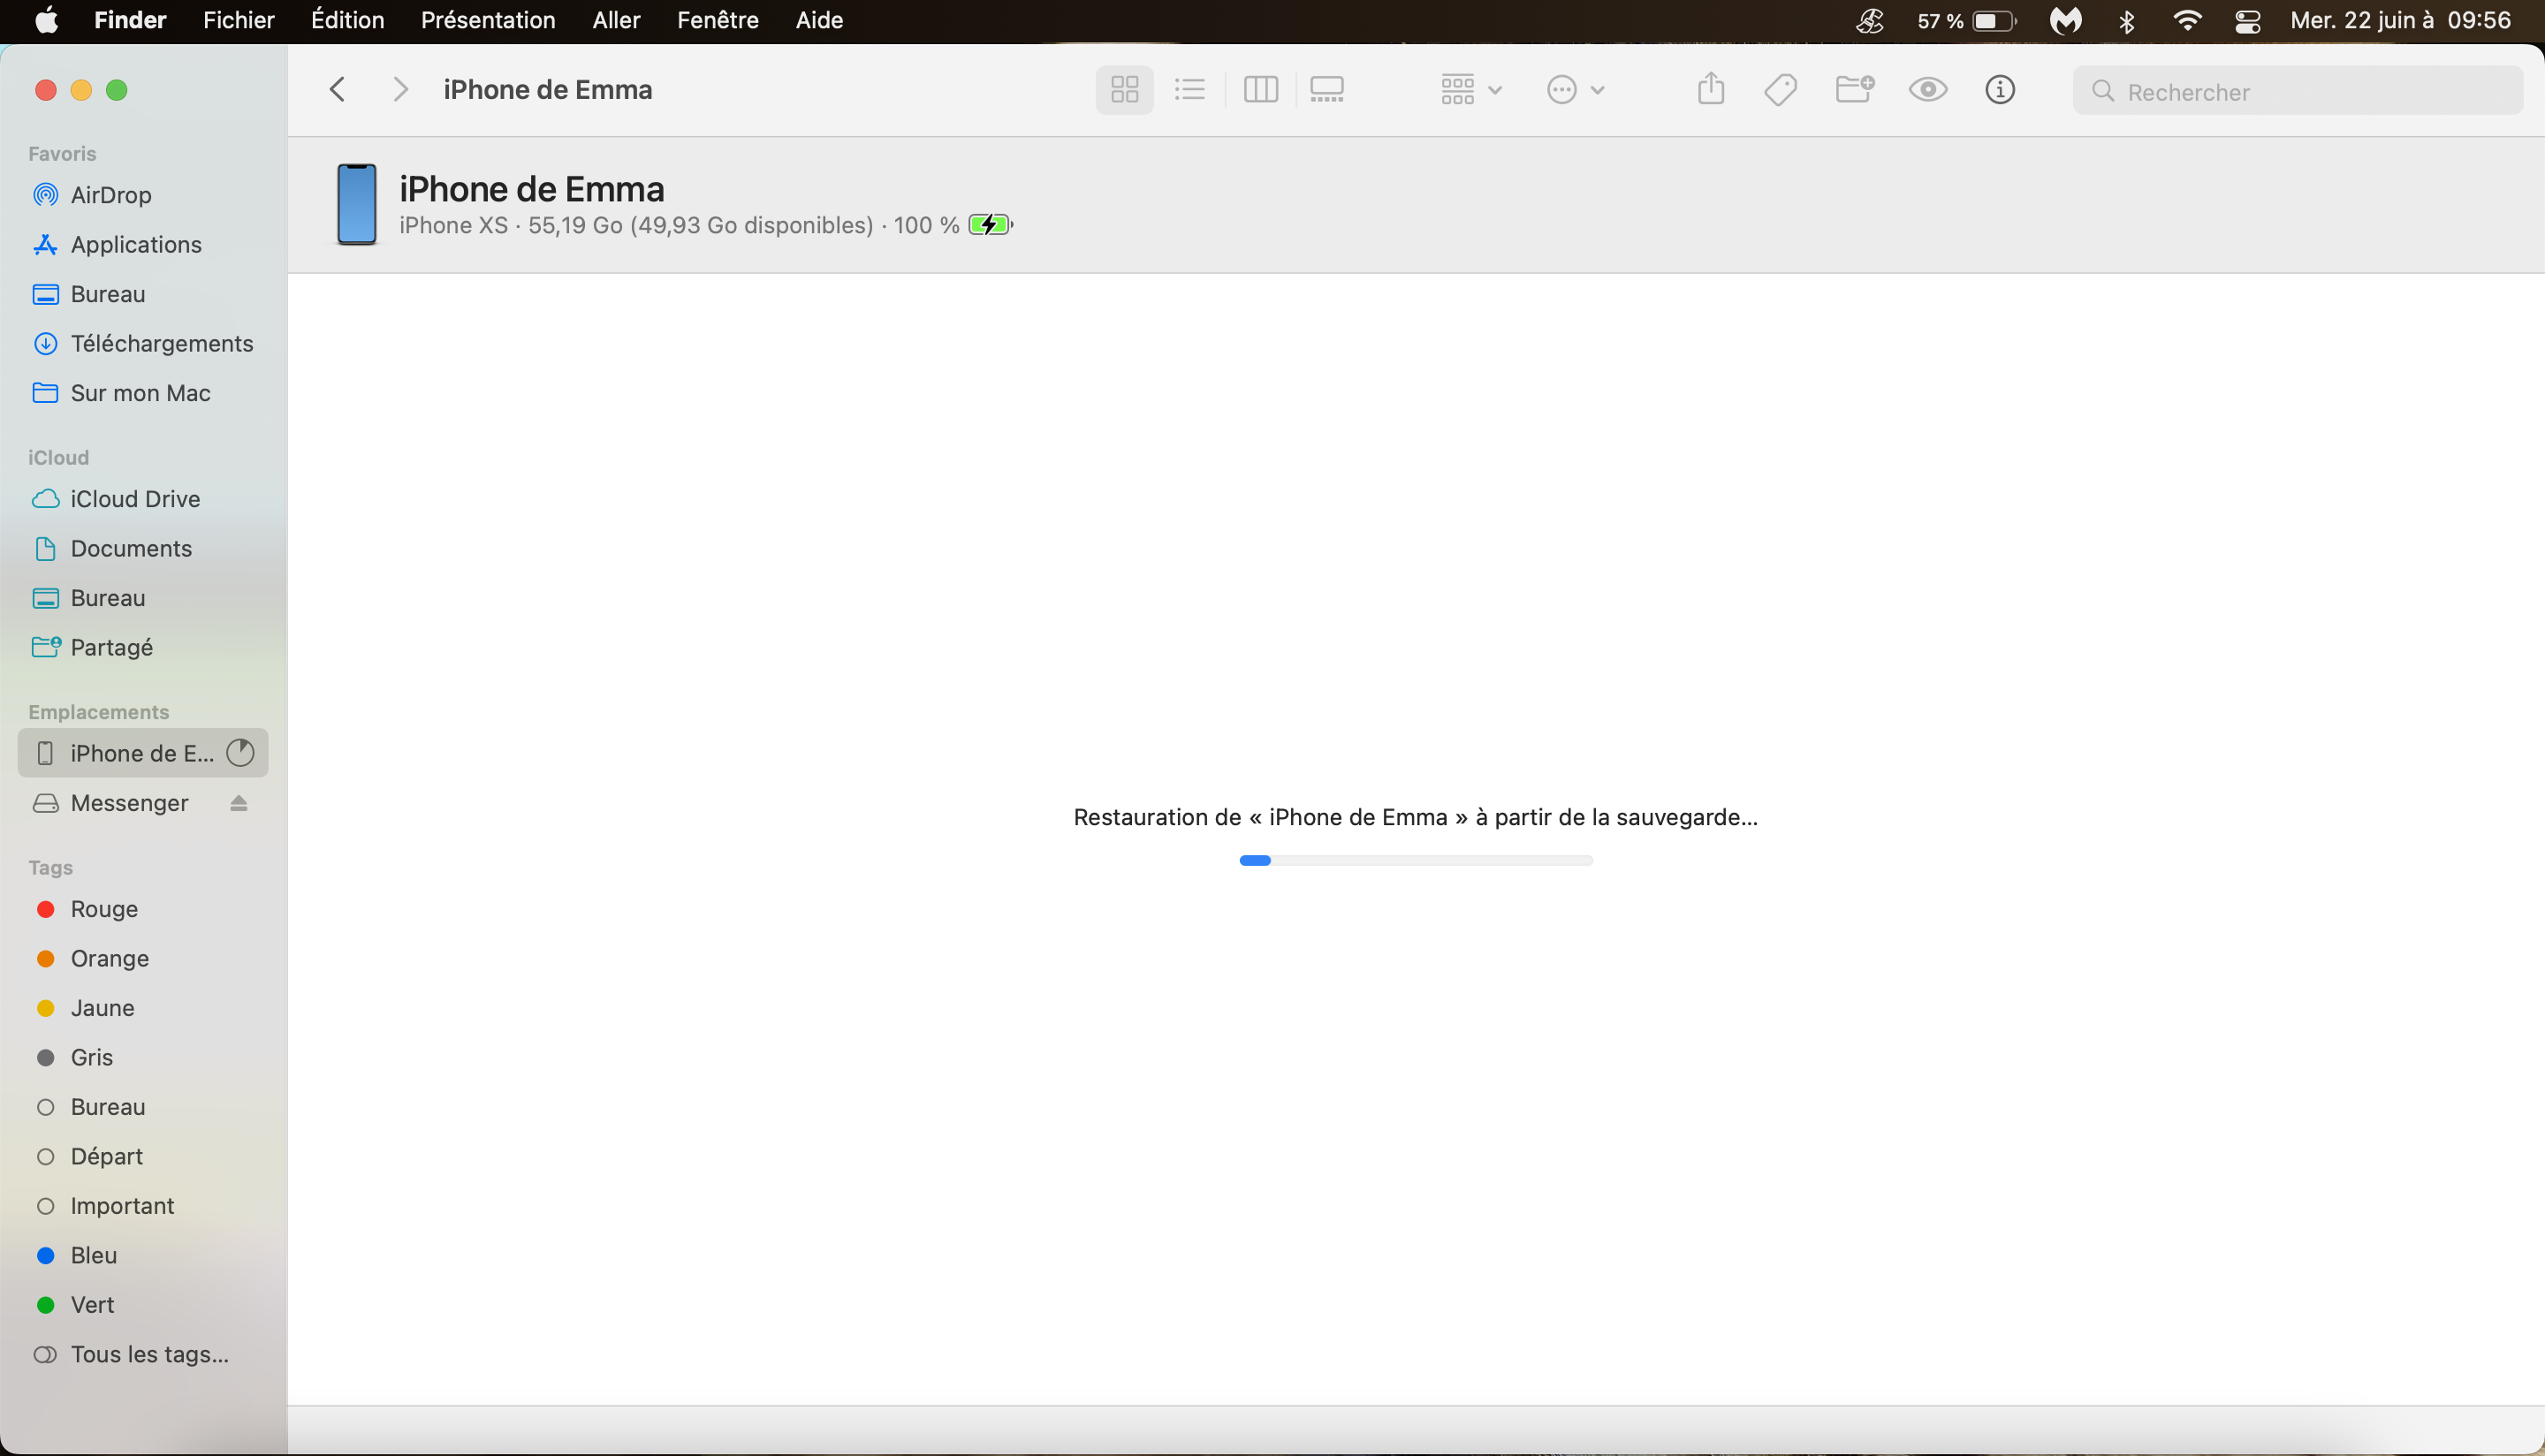Image resolution: width=2545 pixels, height=1456 pixels.
Task: Go back with the chevron button
Action: [338, 90]
